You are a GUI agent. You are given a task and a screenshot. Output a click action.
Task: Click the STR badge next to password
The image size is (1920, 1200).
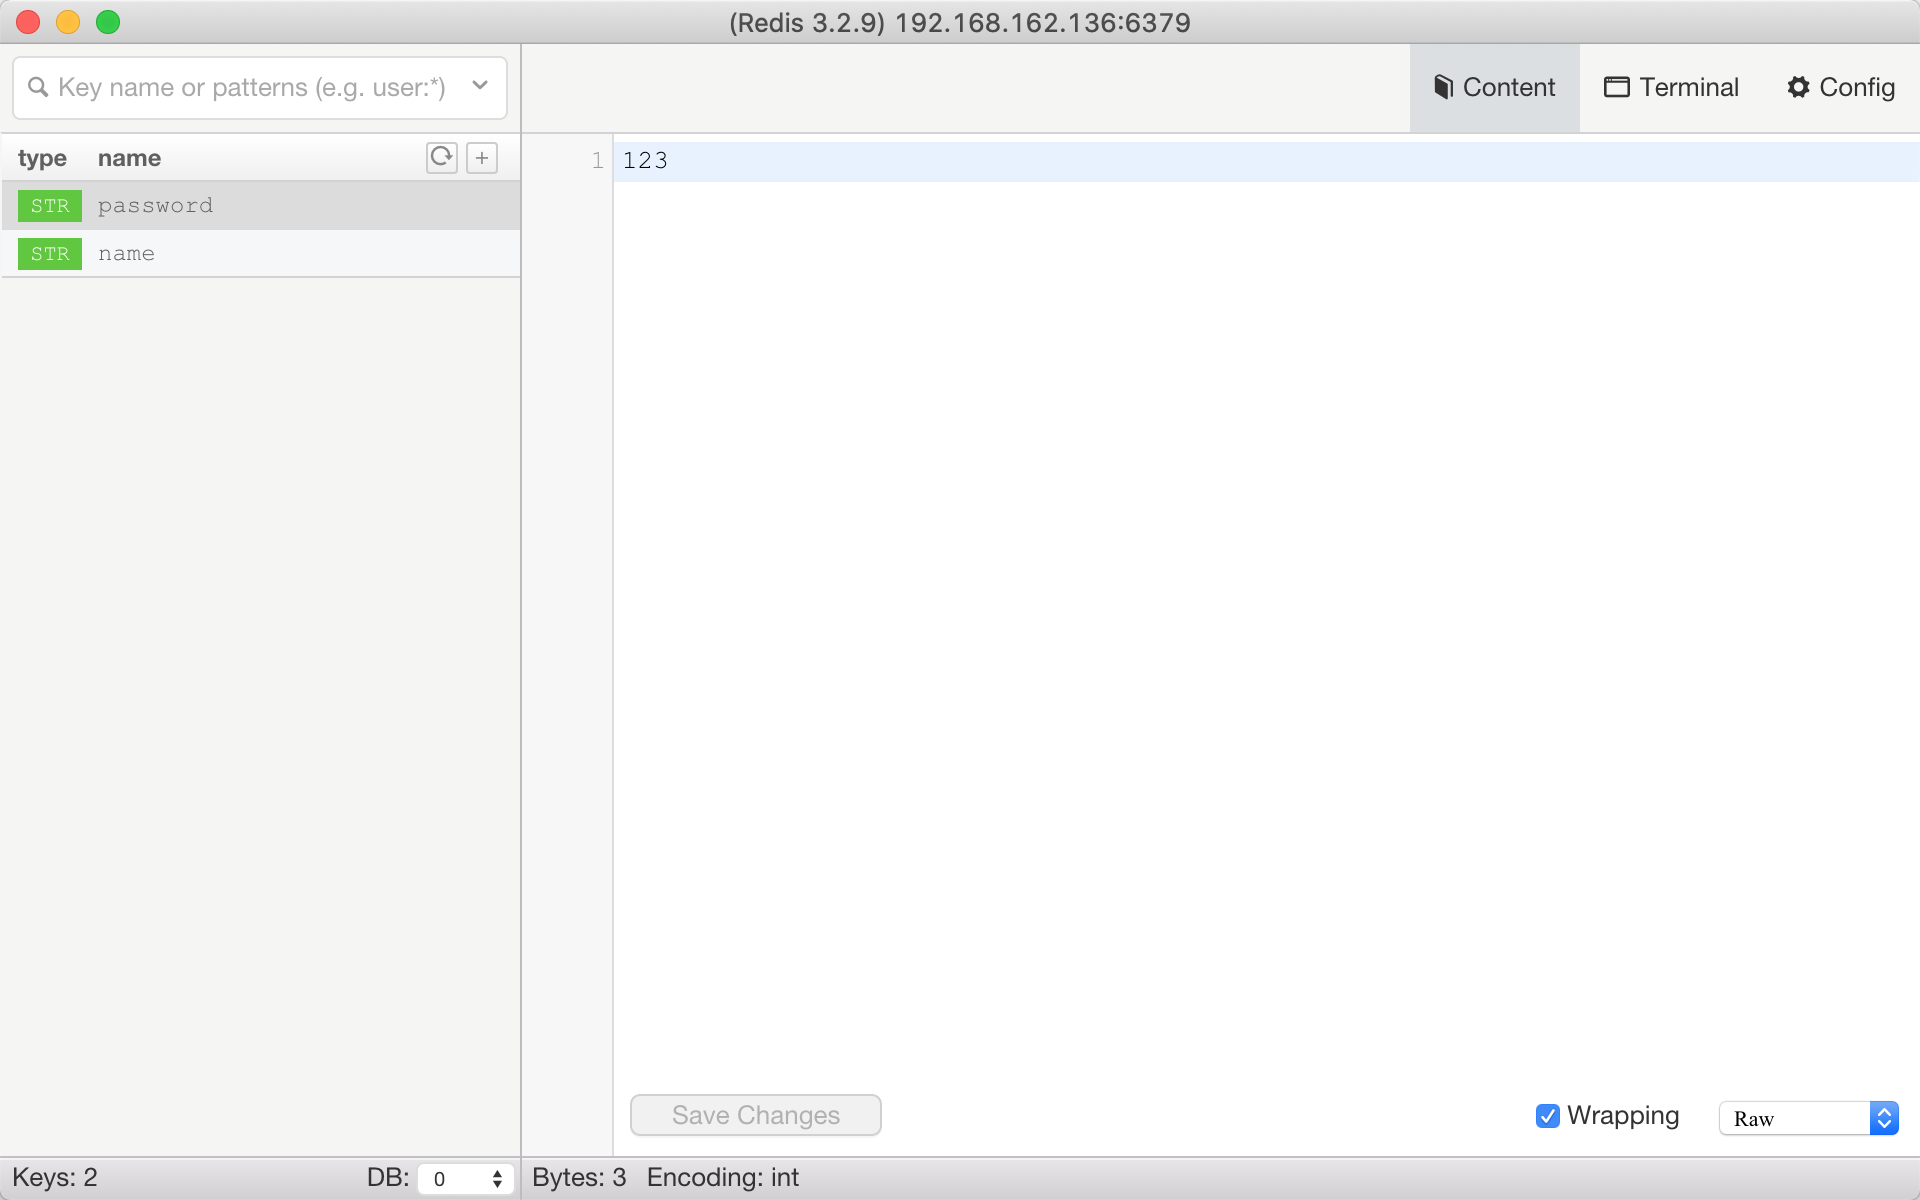[x=50, y=206]
